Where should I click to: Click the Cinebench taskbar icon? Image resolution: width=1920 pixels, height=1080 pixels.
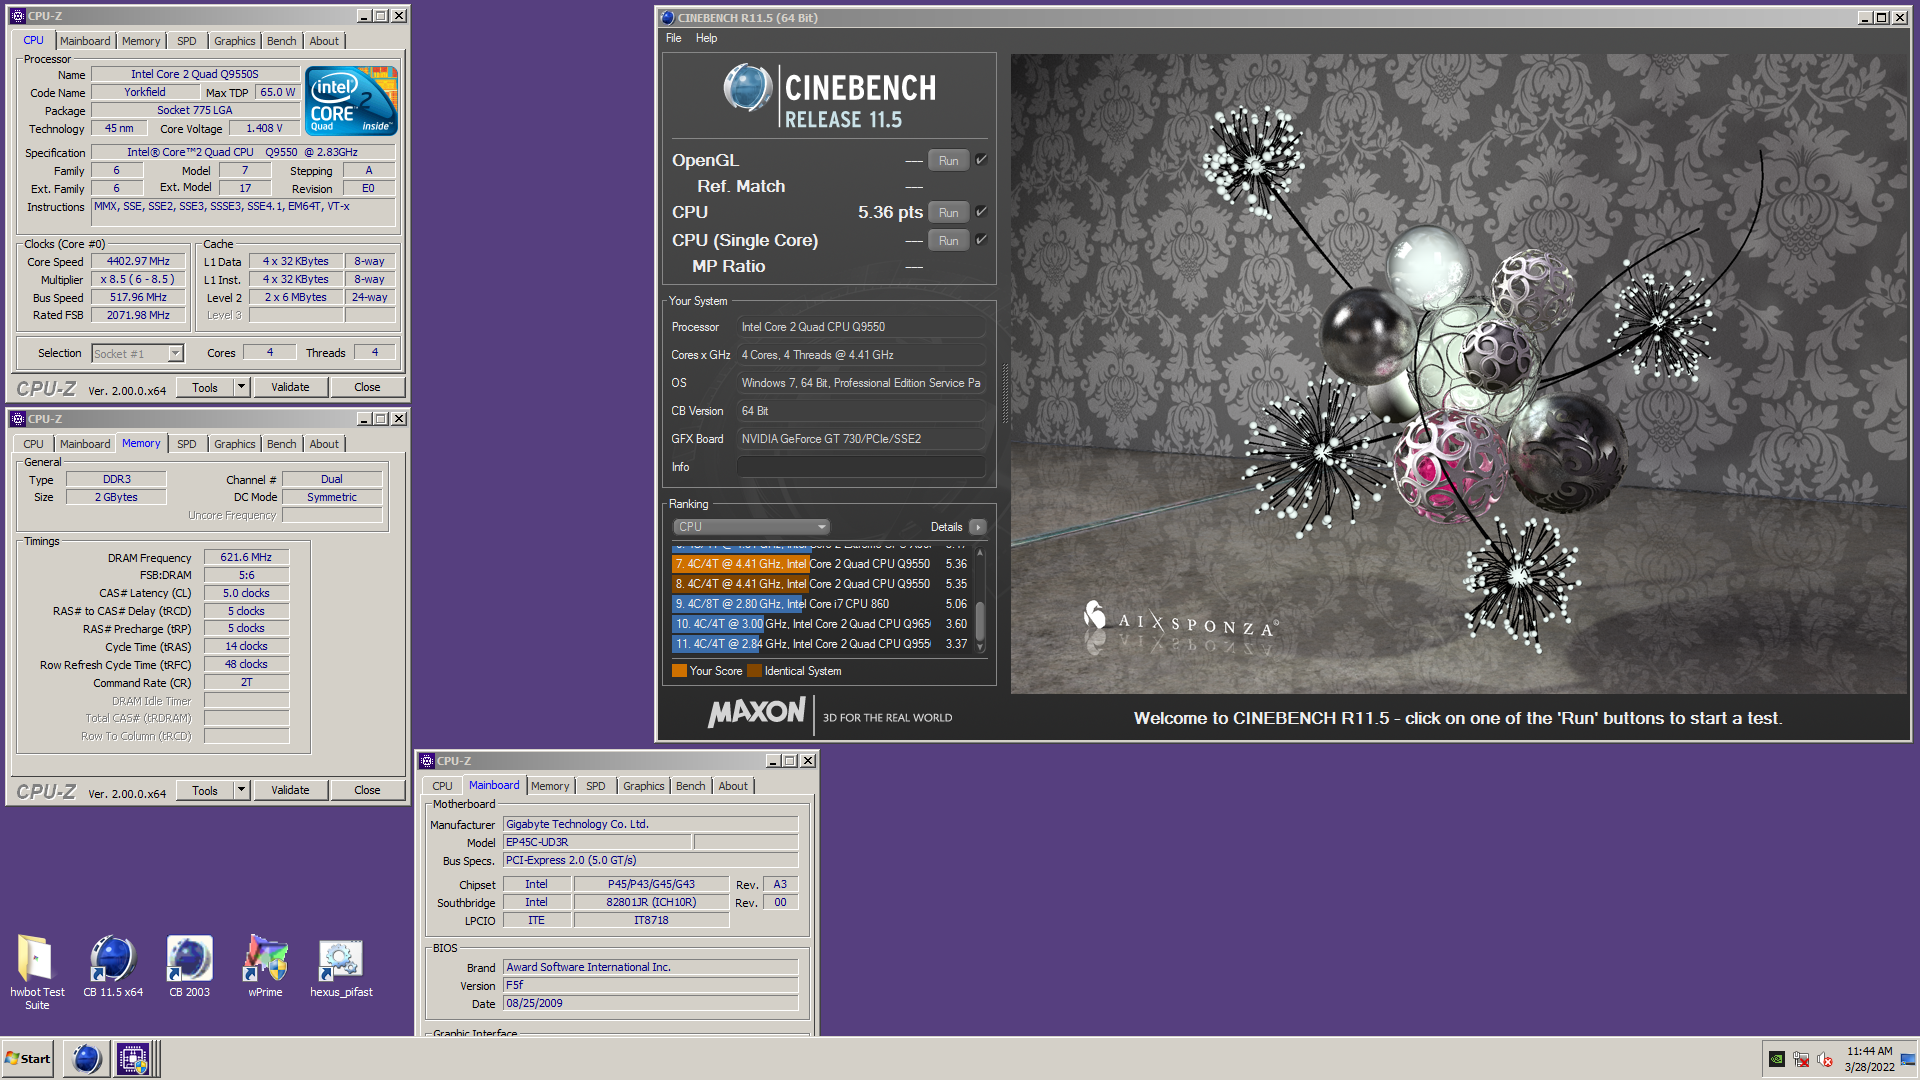87,1058
